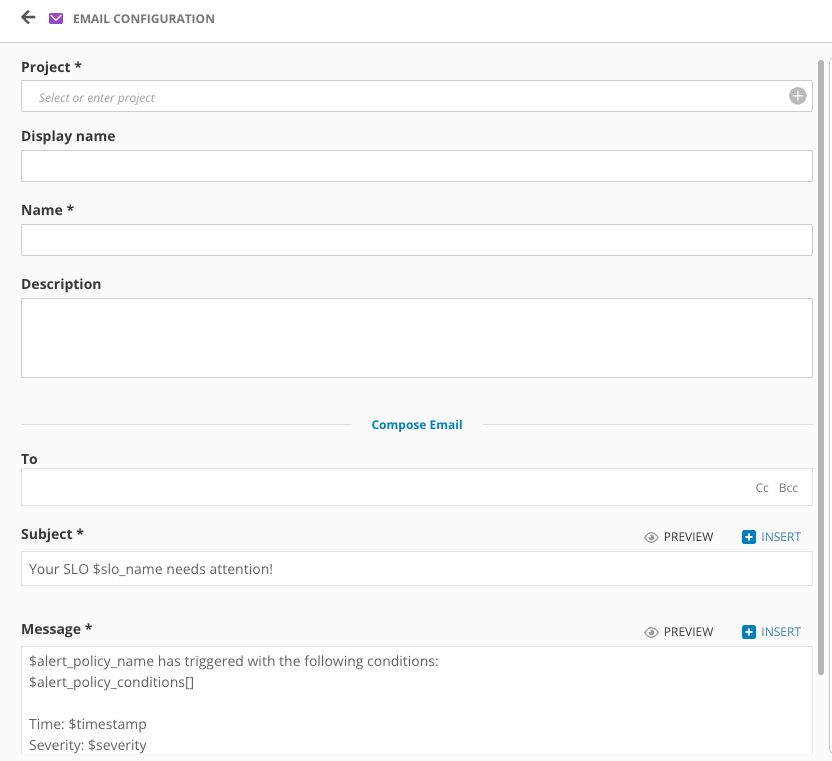The height and width of the screenshot is (761, 832).
Task: Click the plus icon for Message INSERT
Action: (749, 632)
